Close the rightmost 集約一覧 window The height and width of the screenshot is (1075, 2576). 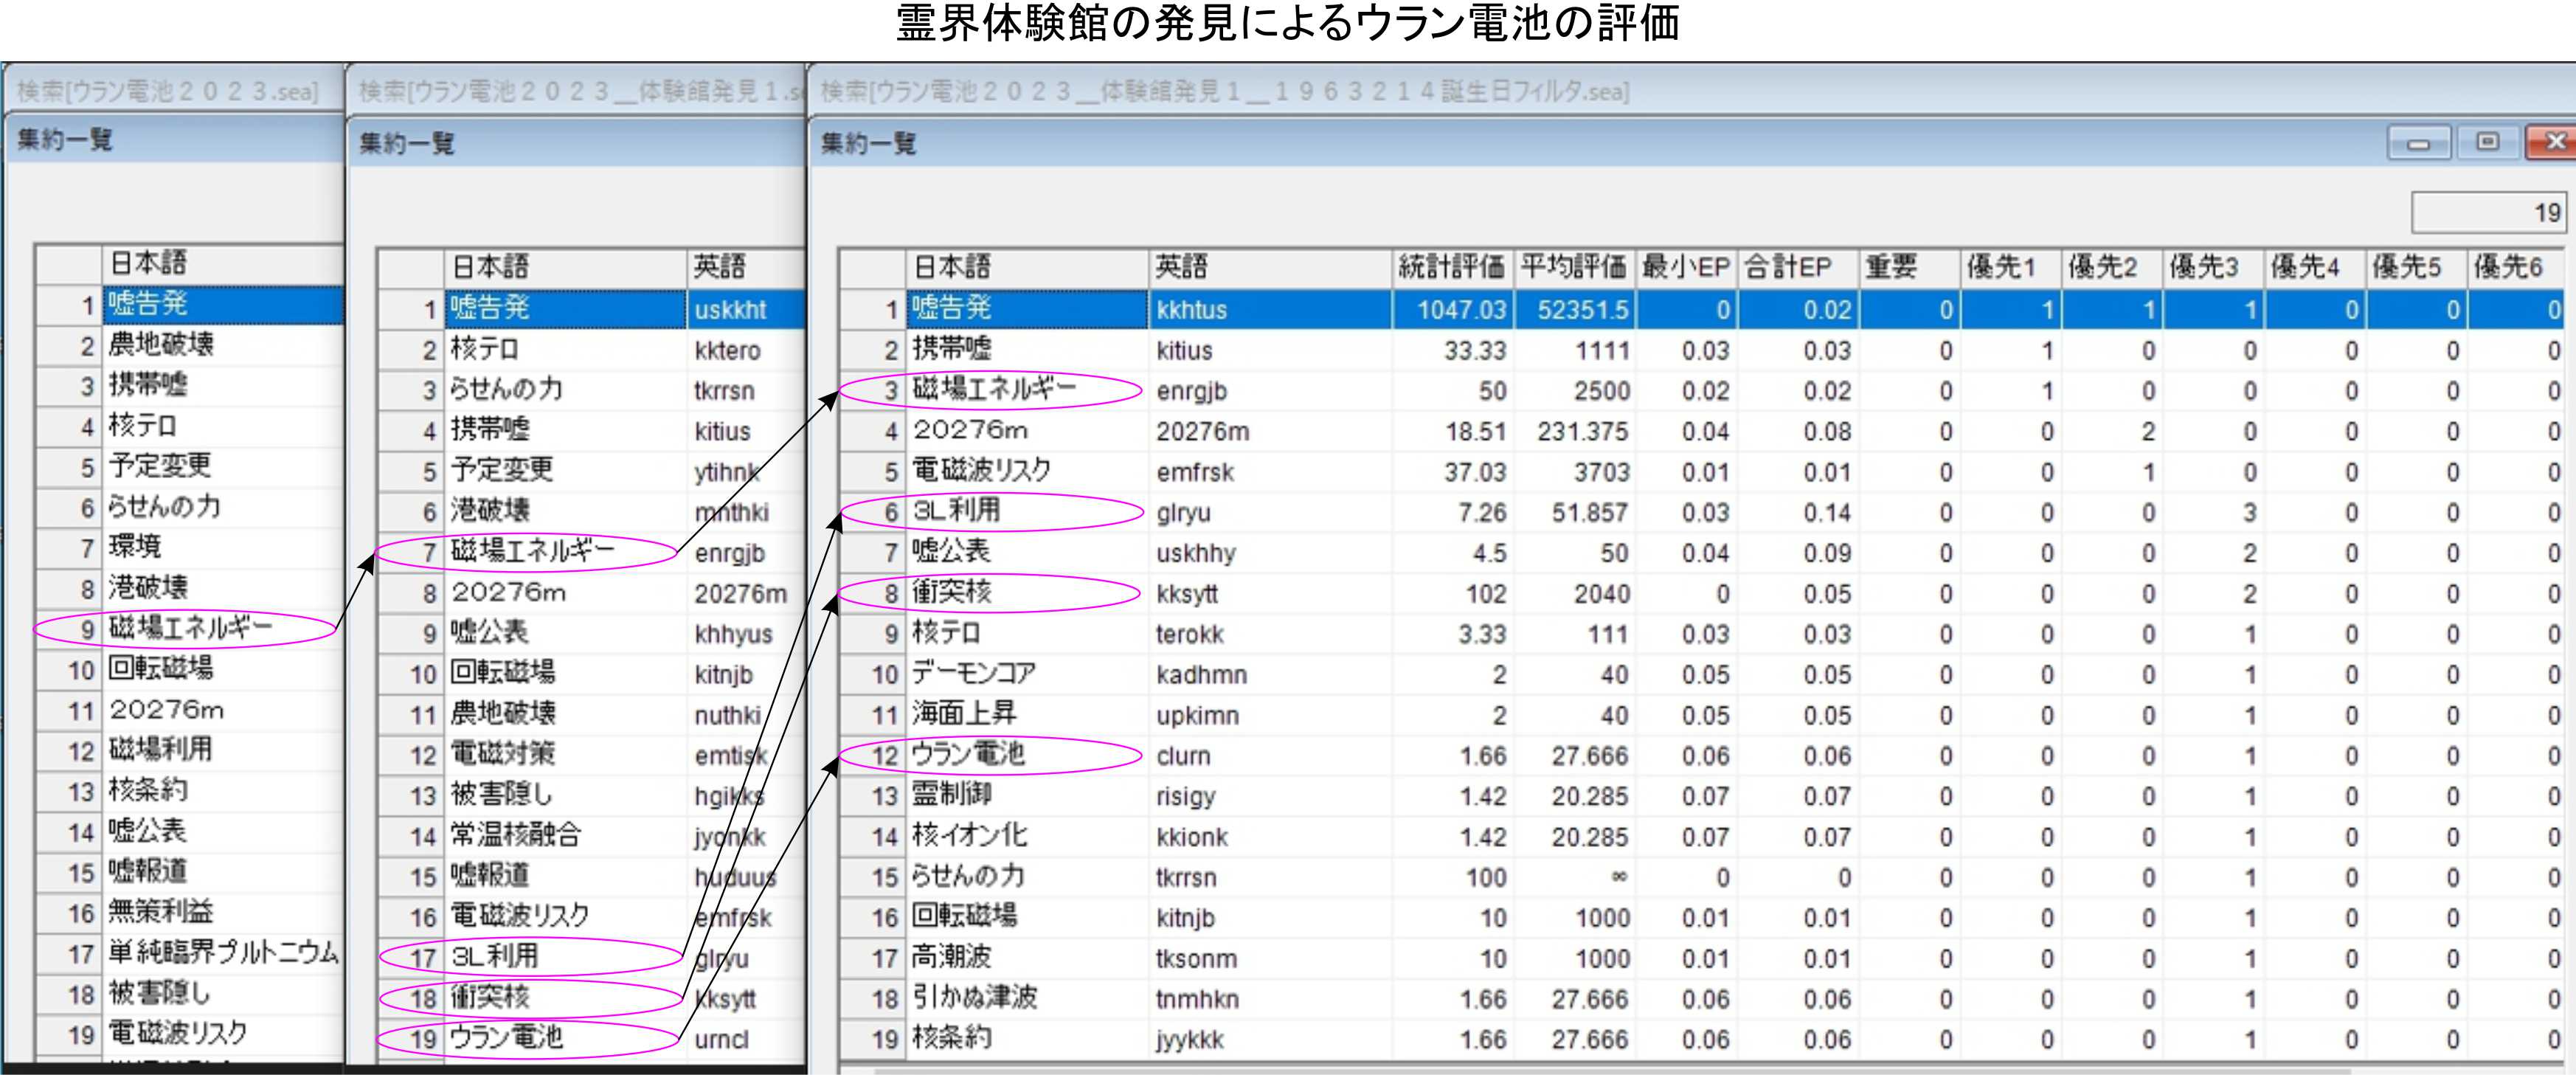(2550, 142)
